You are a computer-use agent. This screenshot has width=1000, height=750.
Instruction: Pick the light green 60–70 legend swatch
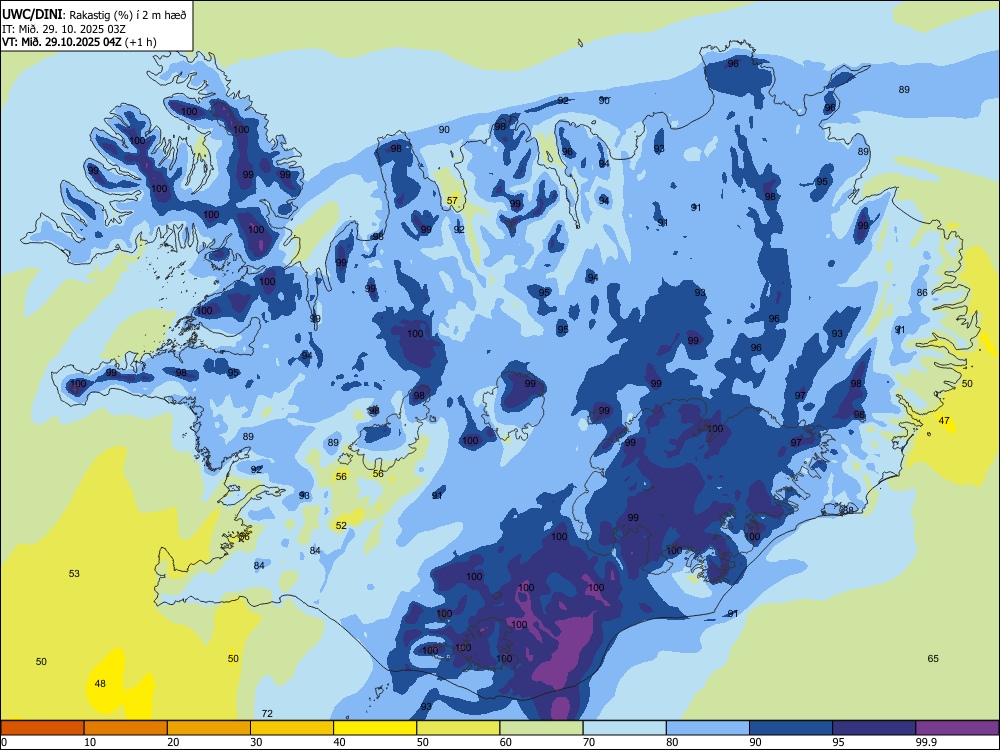541,728
